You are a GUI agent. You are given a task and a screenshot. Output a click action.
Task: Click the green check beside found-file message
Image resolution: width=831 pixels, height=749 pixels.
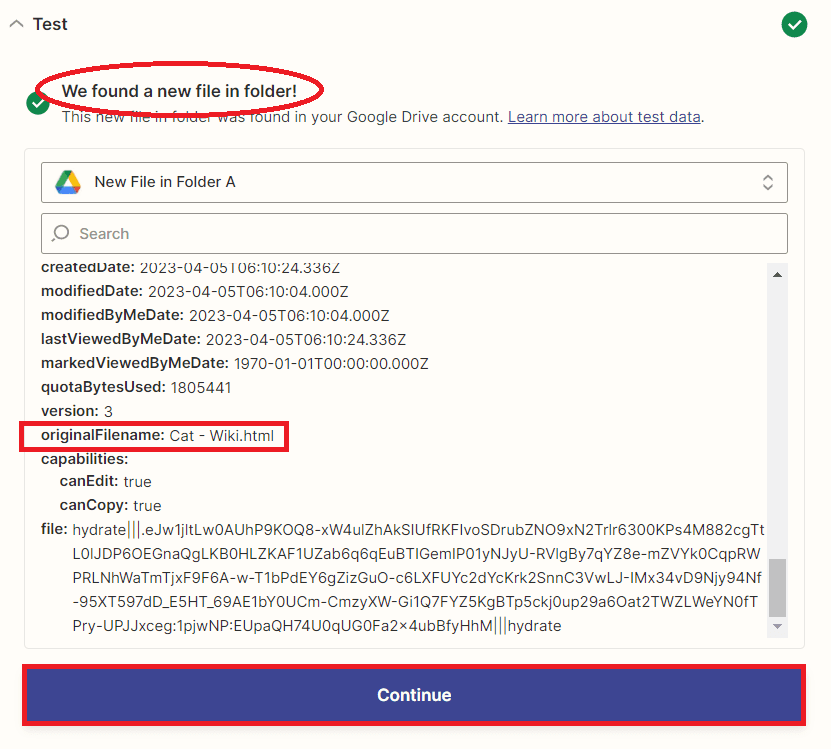38,103
